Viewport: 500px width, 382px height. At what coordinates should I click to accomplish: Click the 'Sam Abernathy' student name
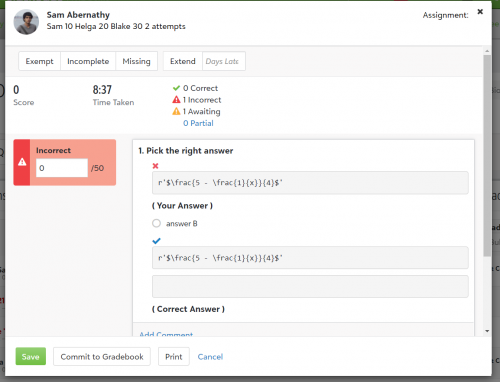pyautogui.click(x=78, y=15)
